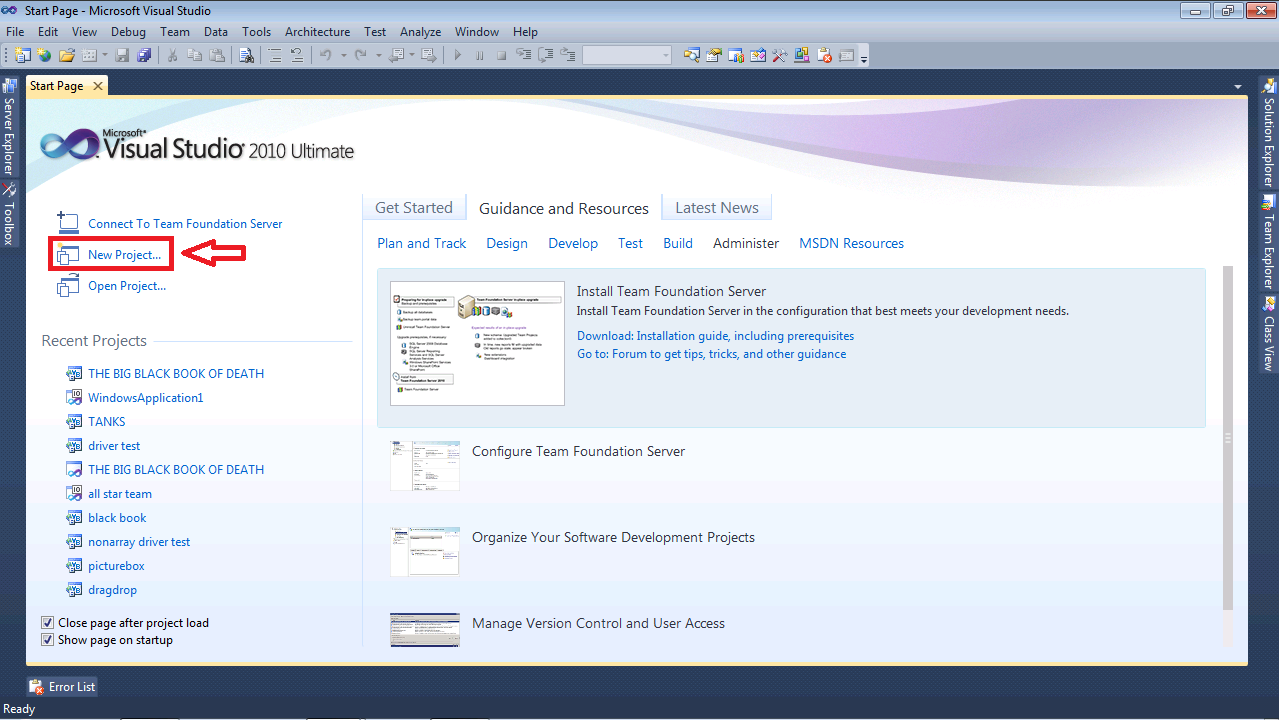Click the New Project toolbar icon
The image size is (1280, 720).
23,55
